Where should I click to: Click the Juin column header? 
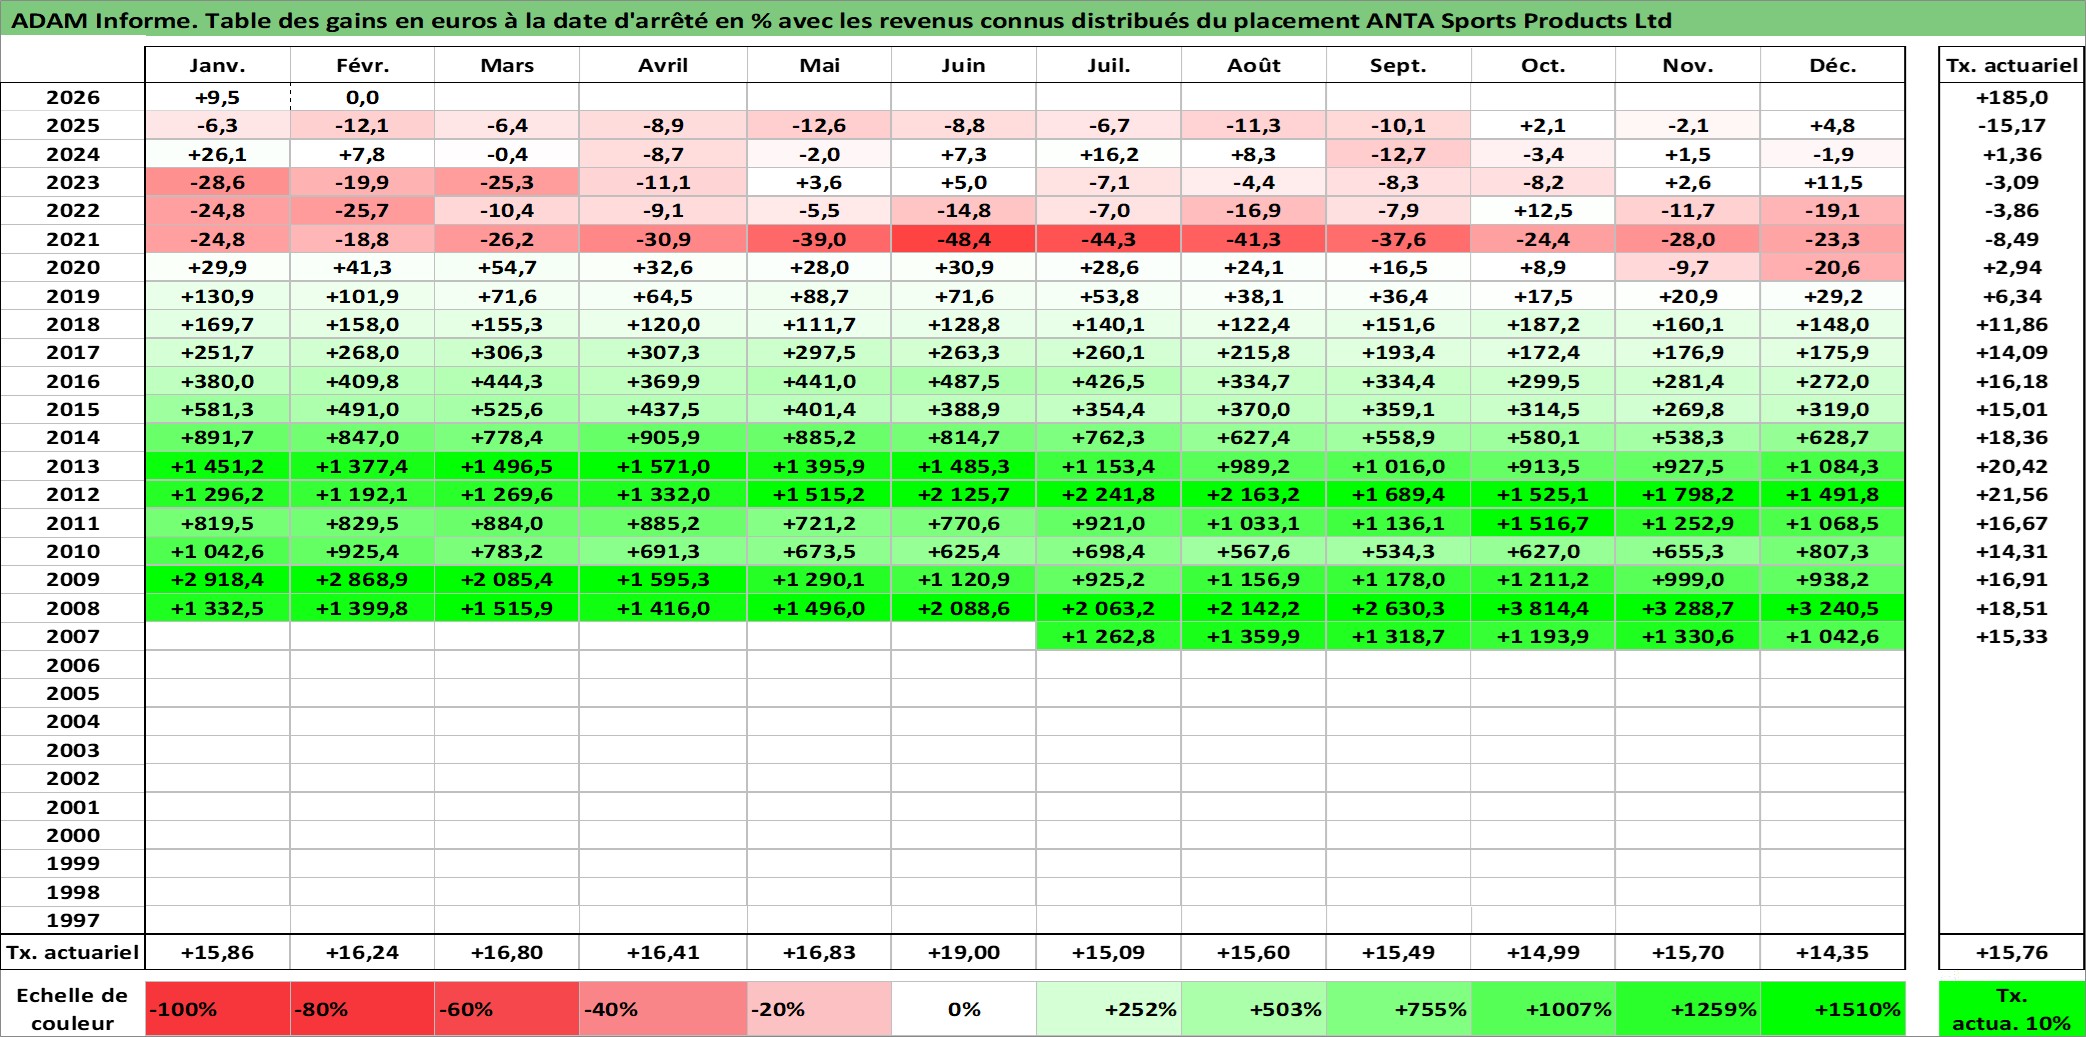pos(964,65)
